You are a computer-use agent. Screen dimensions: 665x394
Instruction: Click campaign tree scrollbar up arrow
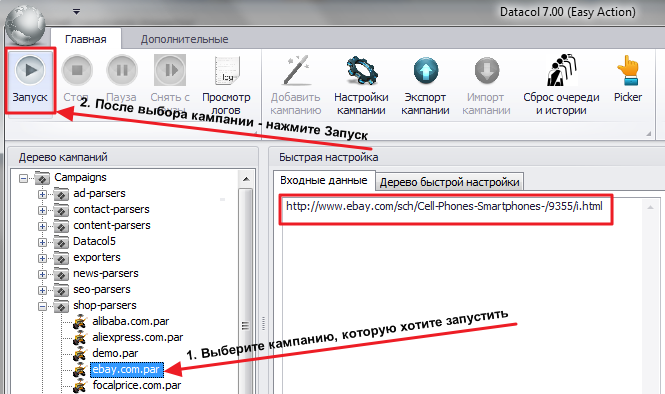[x=246, y=179]
